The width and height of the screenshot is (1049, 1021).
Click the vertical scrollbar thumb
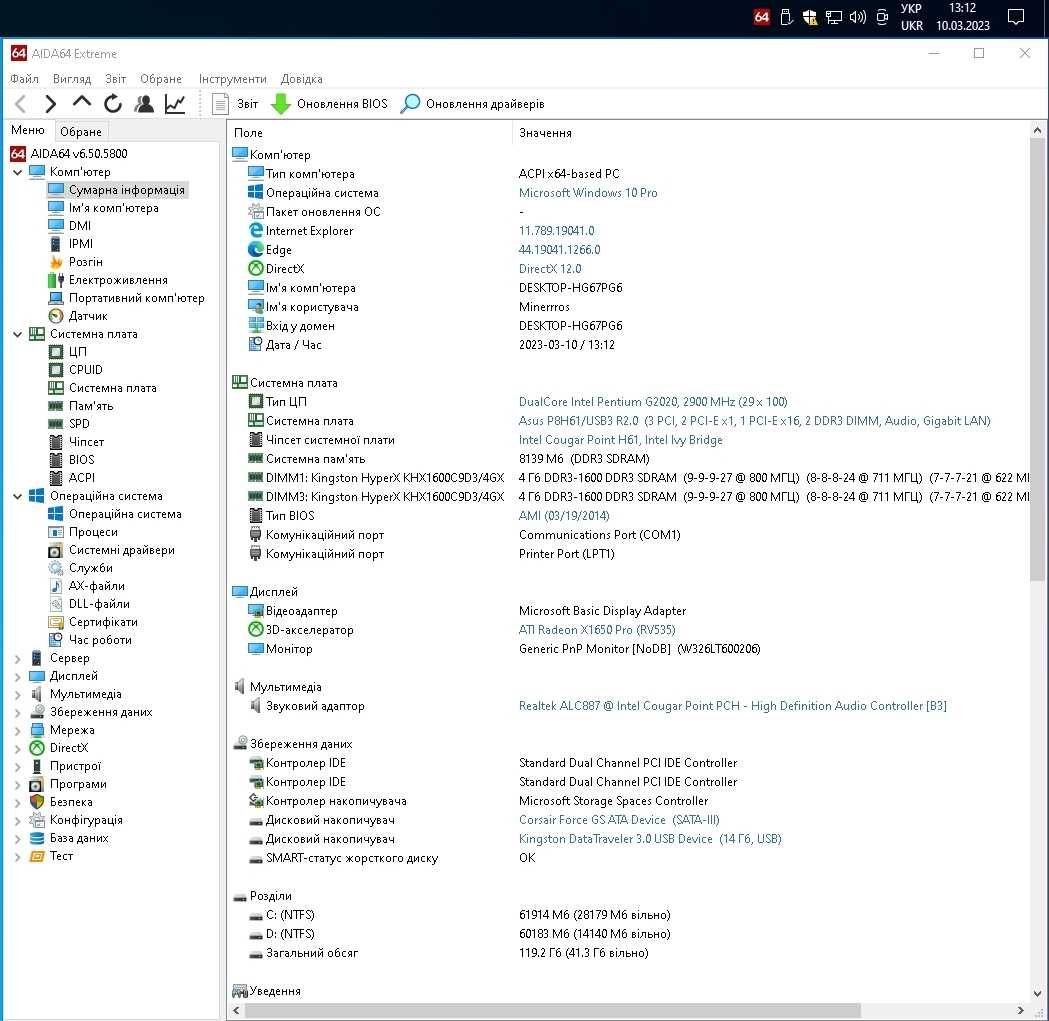1037,358
